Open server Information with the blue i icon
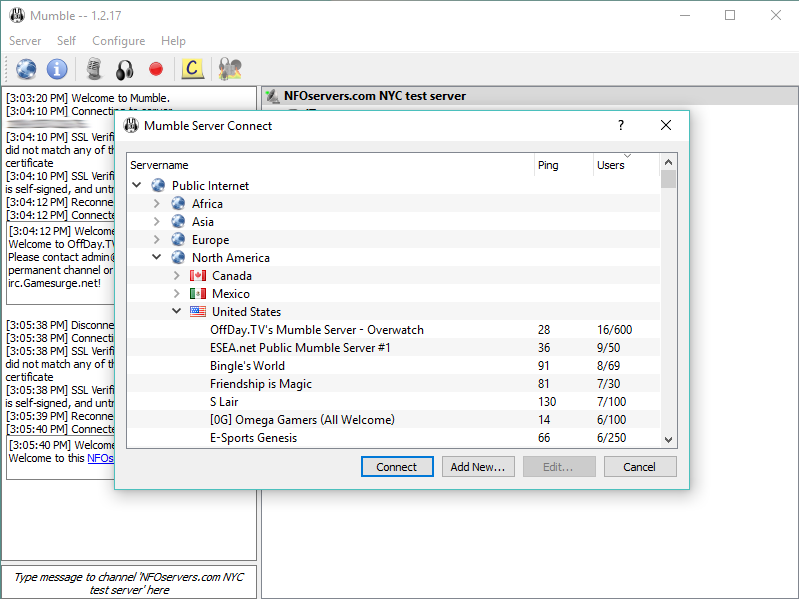The width and height of the screenshot is (800, 600). coord(57,69)
